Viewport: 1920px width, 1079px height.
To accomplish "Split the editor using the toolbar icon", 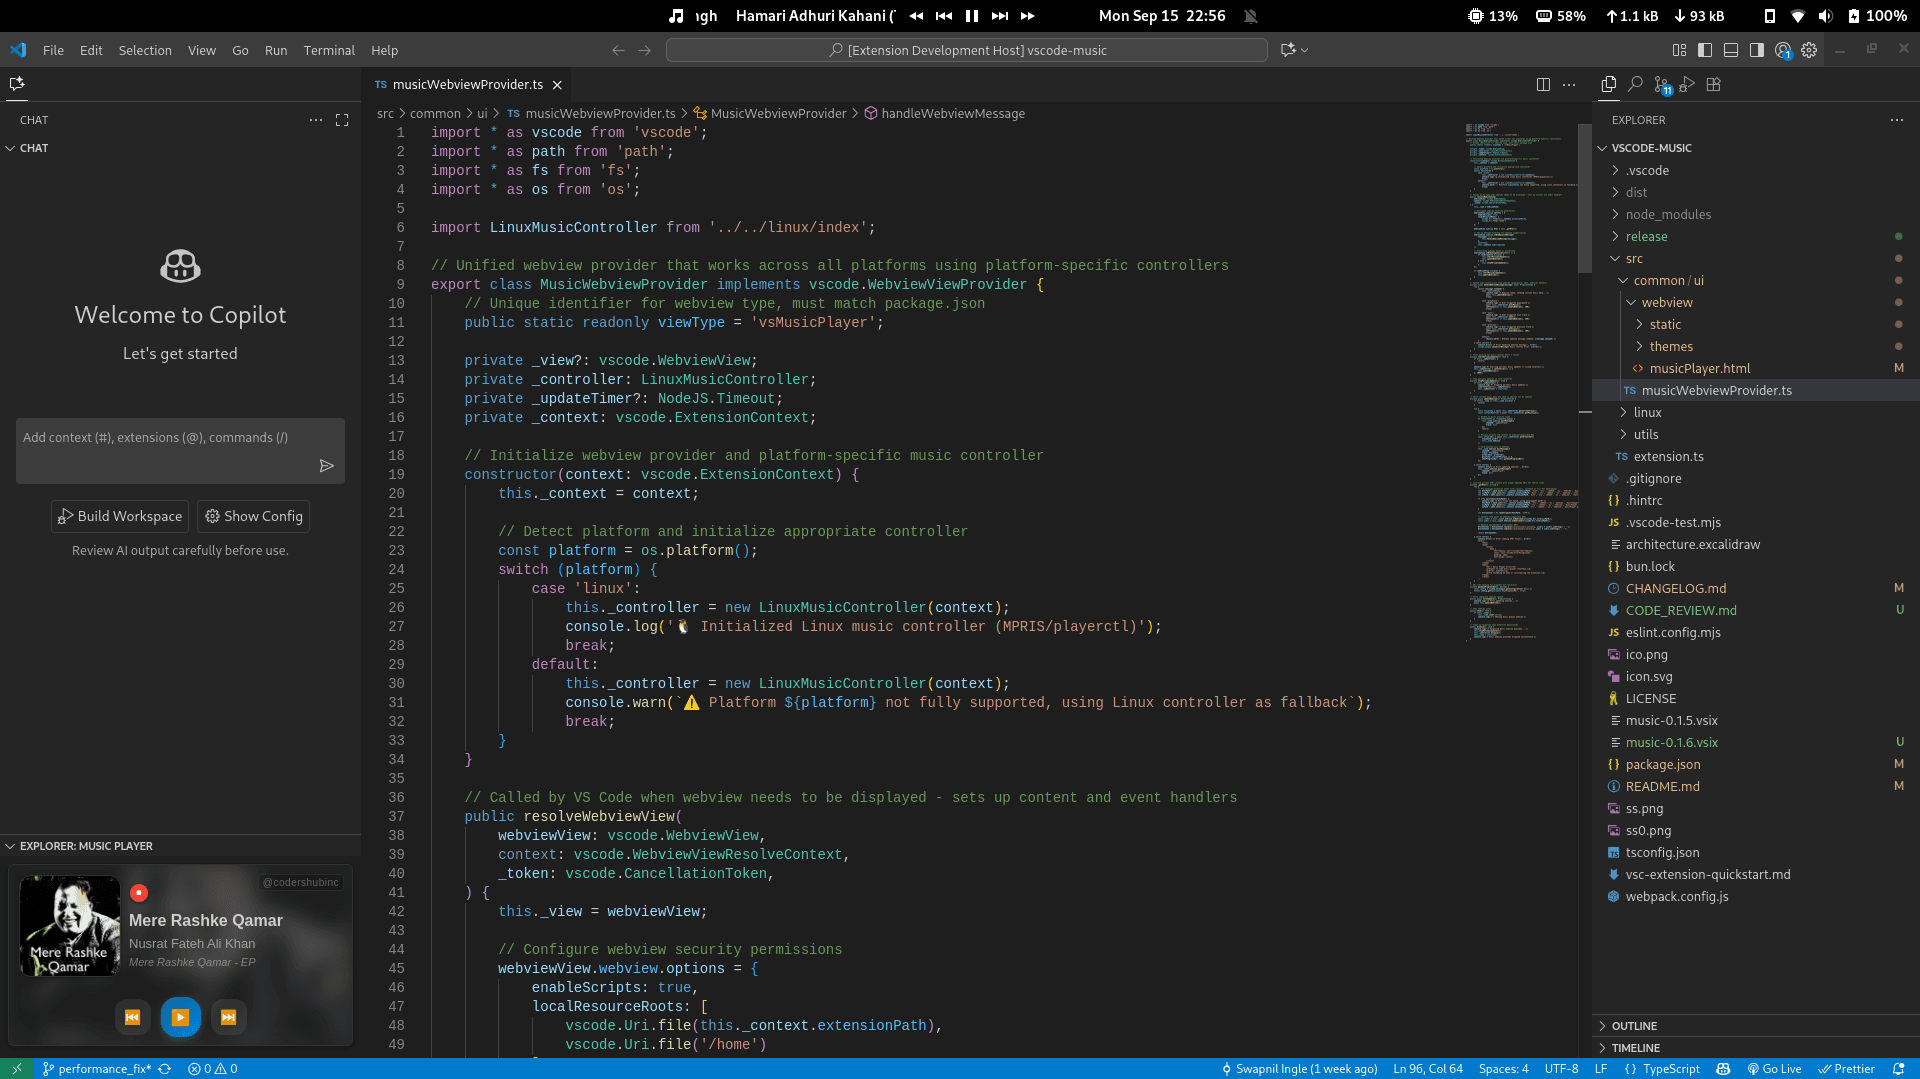I will click(1543, 84).
